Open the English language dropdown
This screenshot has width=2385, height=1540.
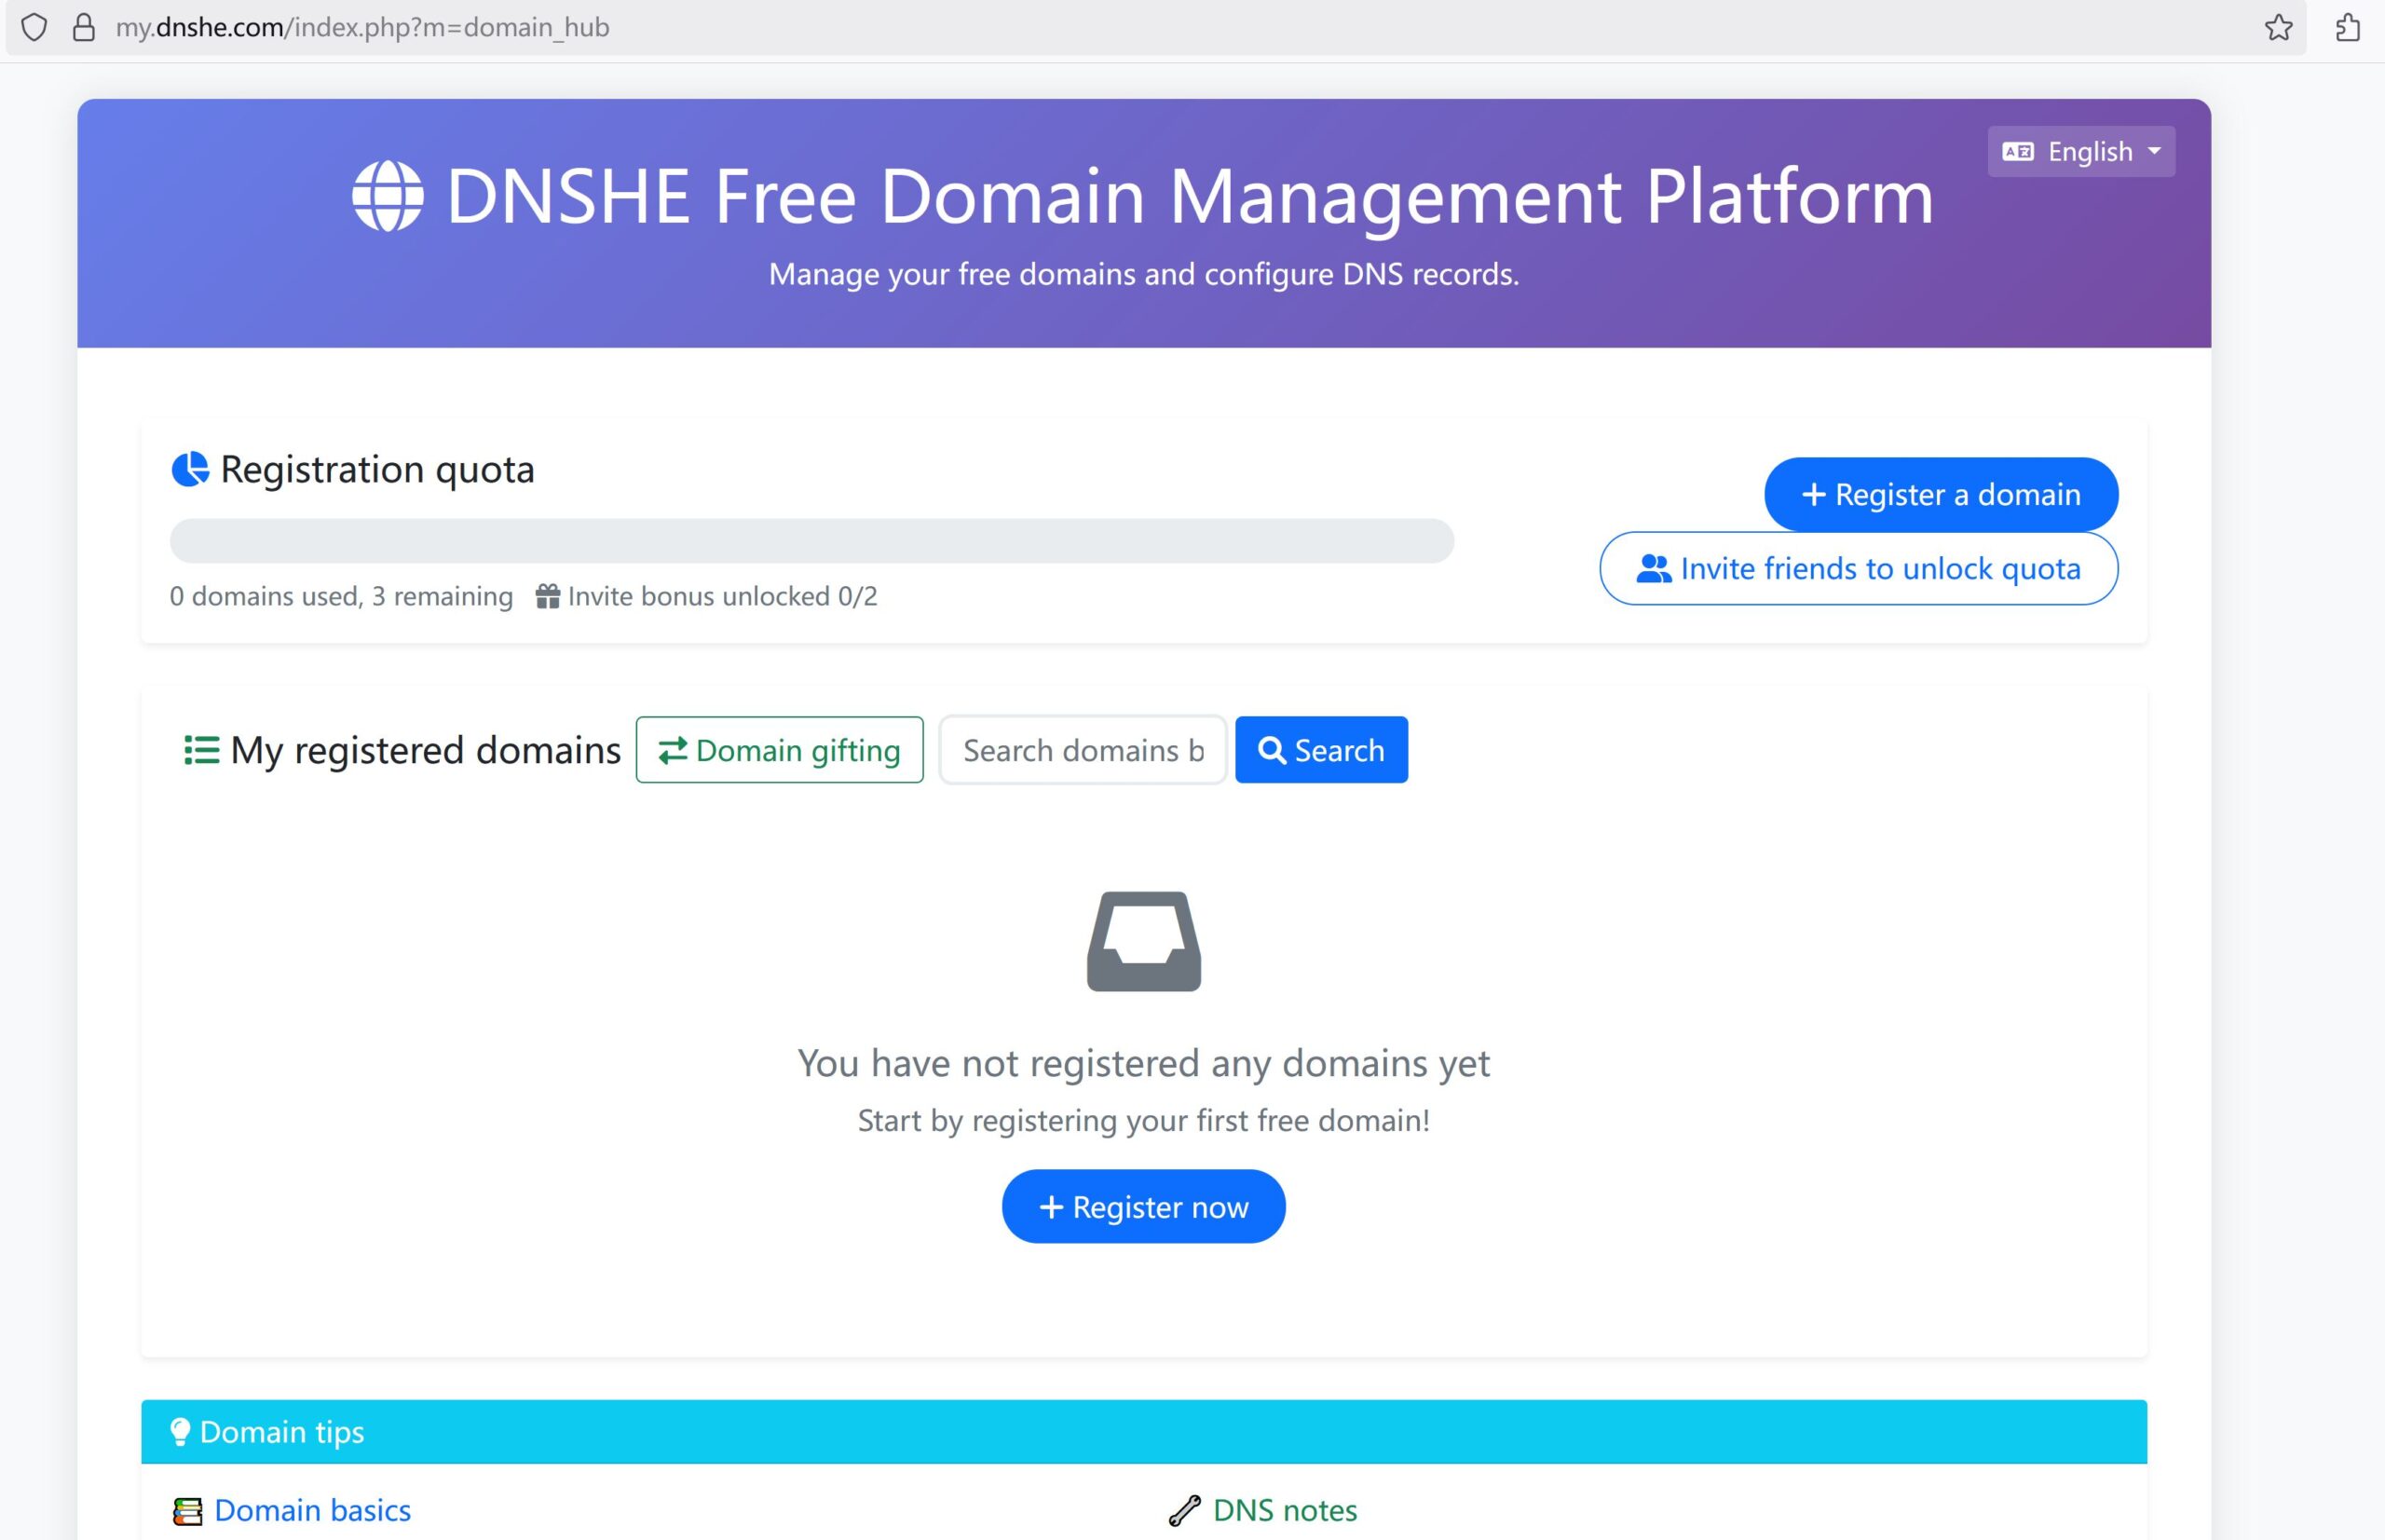pos(2081,151)
